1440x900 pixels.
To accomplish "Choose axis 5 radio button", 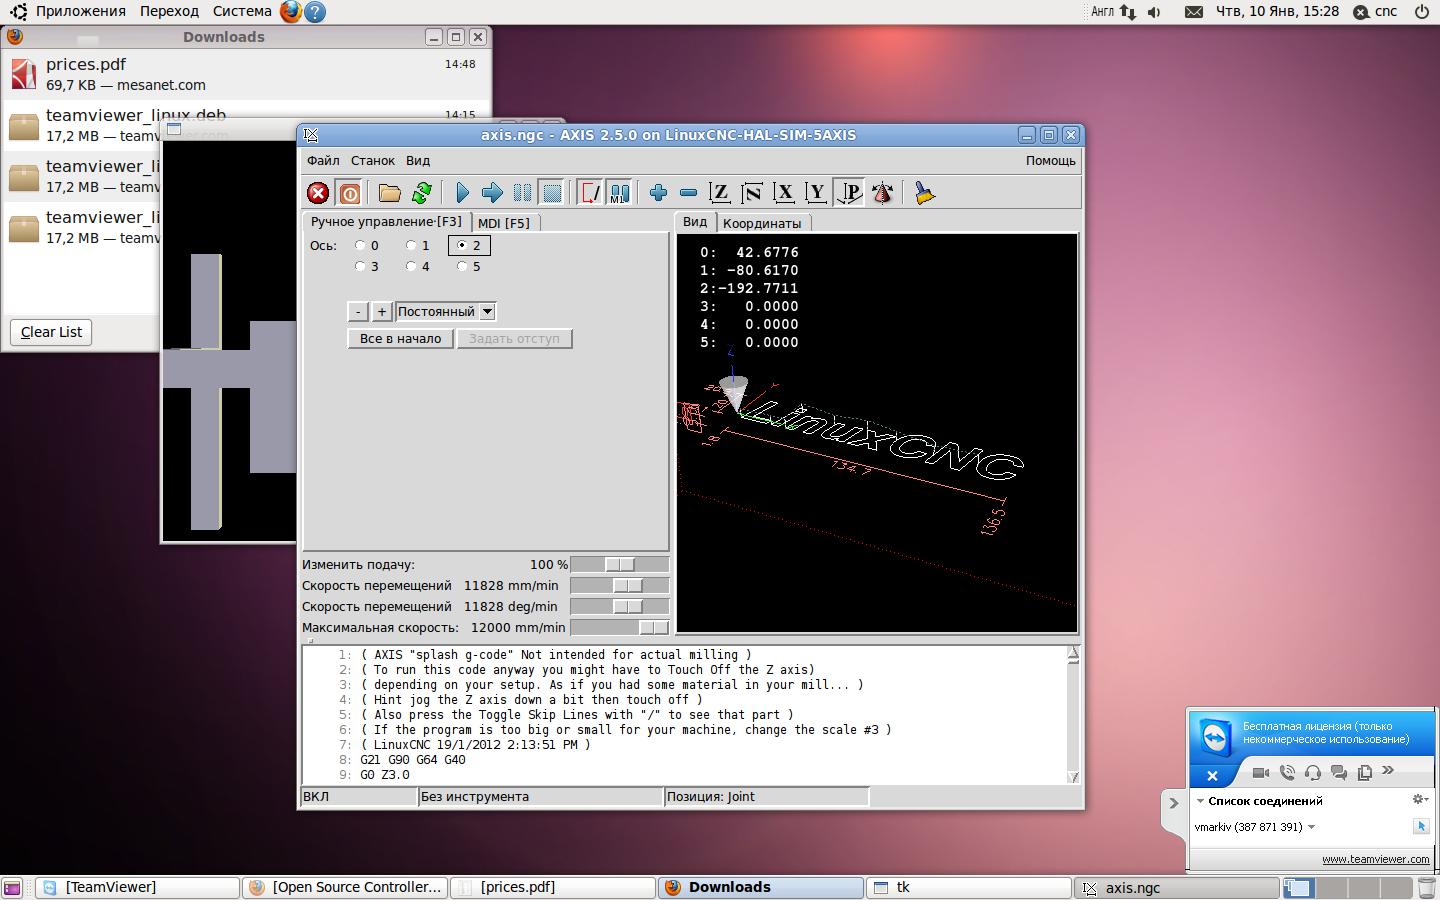I will point(462,267).
